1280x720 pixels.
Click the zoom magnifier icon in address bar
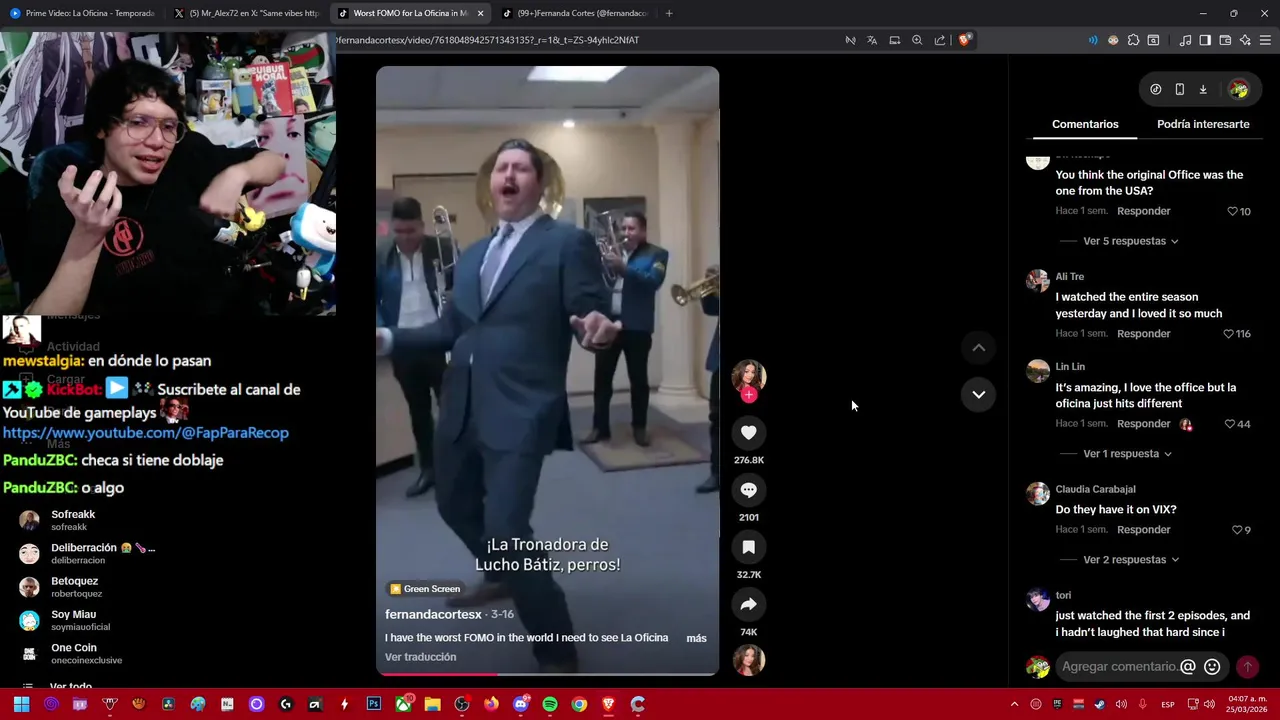click(x=917, y=40)
